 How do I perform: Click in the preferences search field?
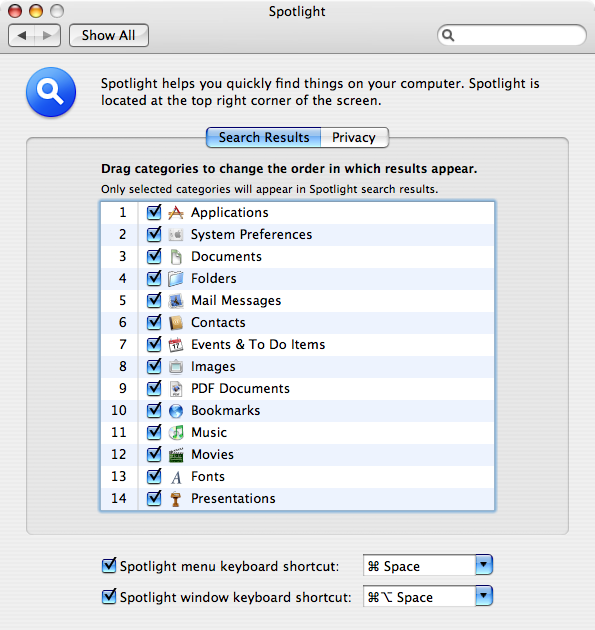point(512,35)
